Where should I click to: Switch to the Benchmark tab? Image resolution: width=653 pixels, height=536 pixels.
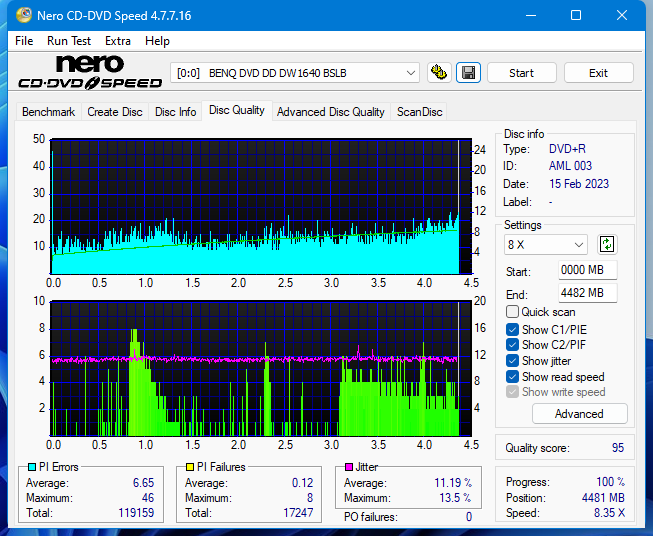tap(49, 112)
